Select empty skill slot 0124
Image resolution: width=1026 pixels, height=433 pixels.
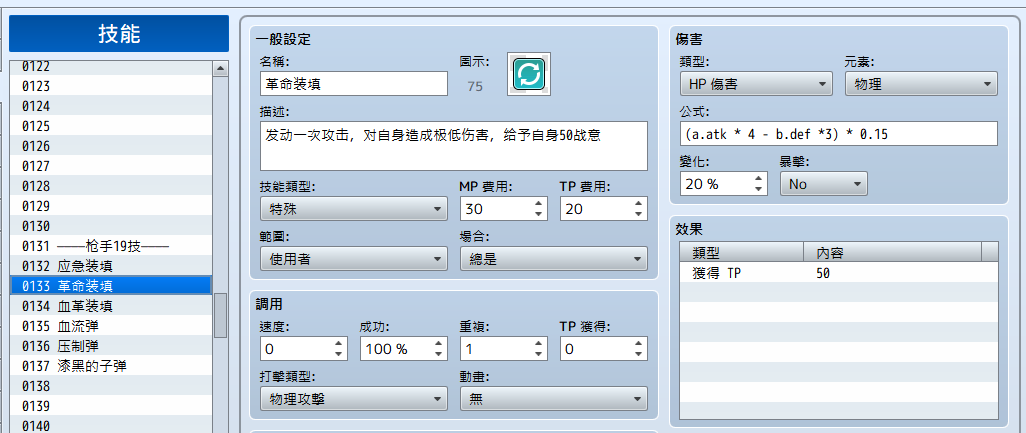(x=111, y=105)
